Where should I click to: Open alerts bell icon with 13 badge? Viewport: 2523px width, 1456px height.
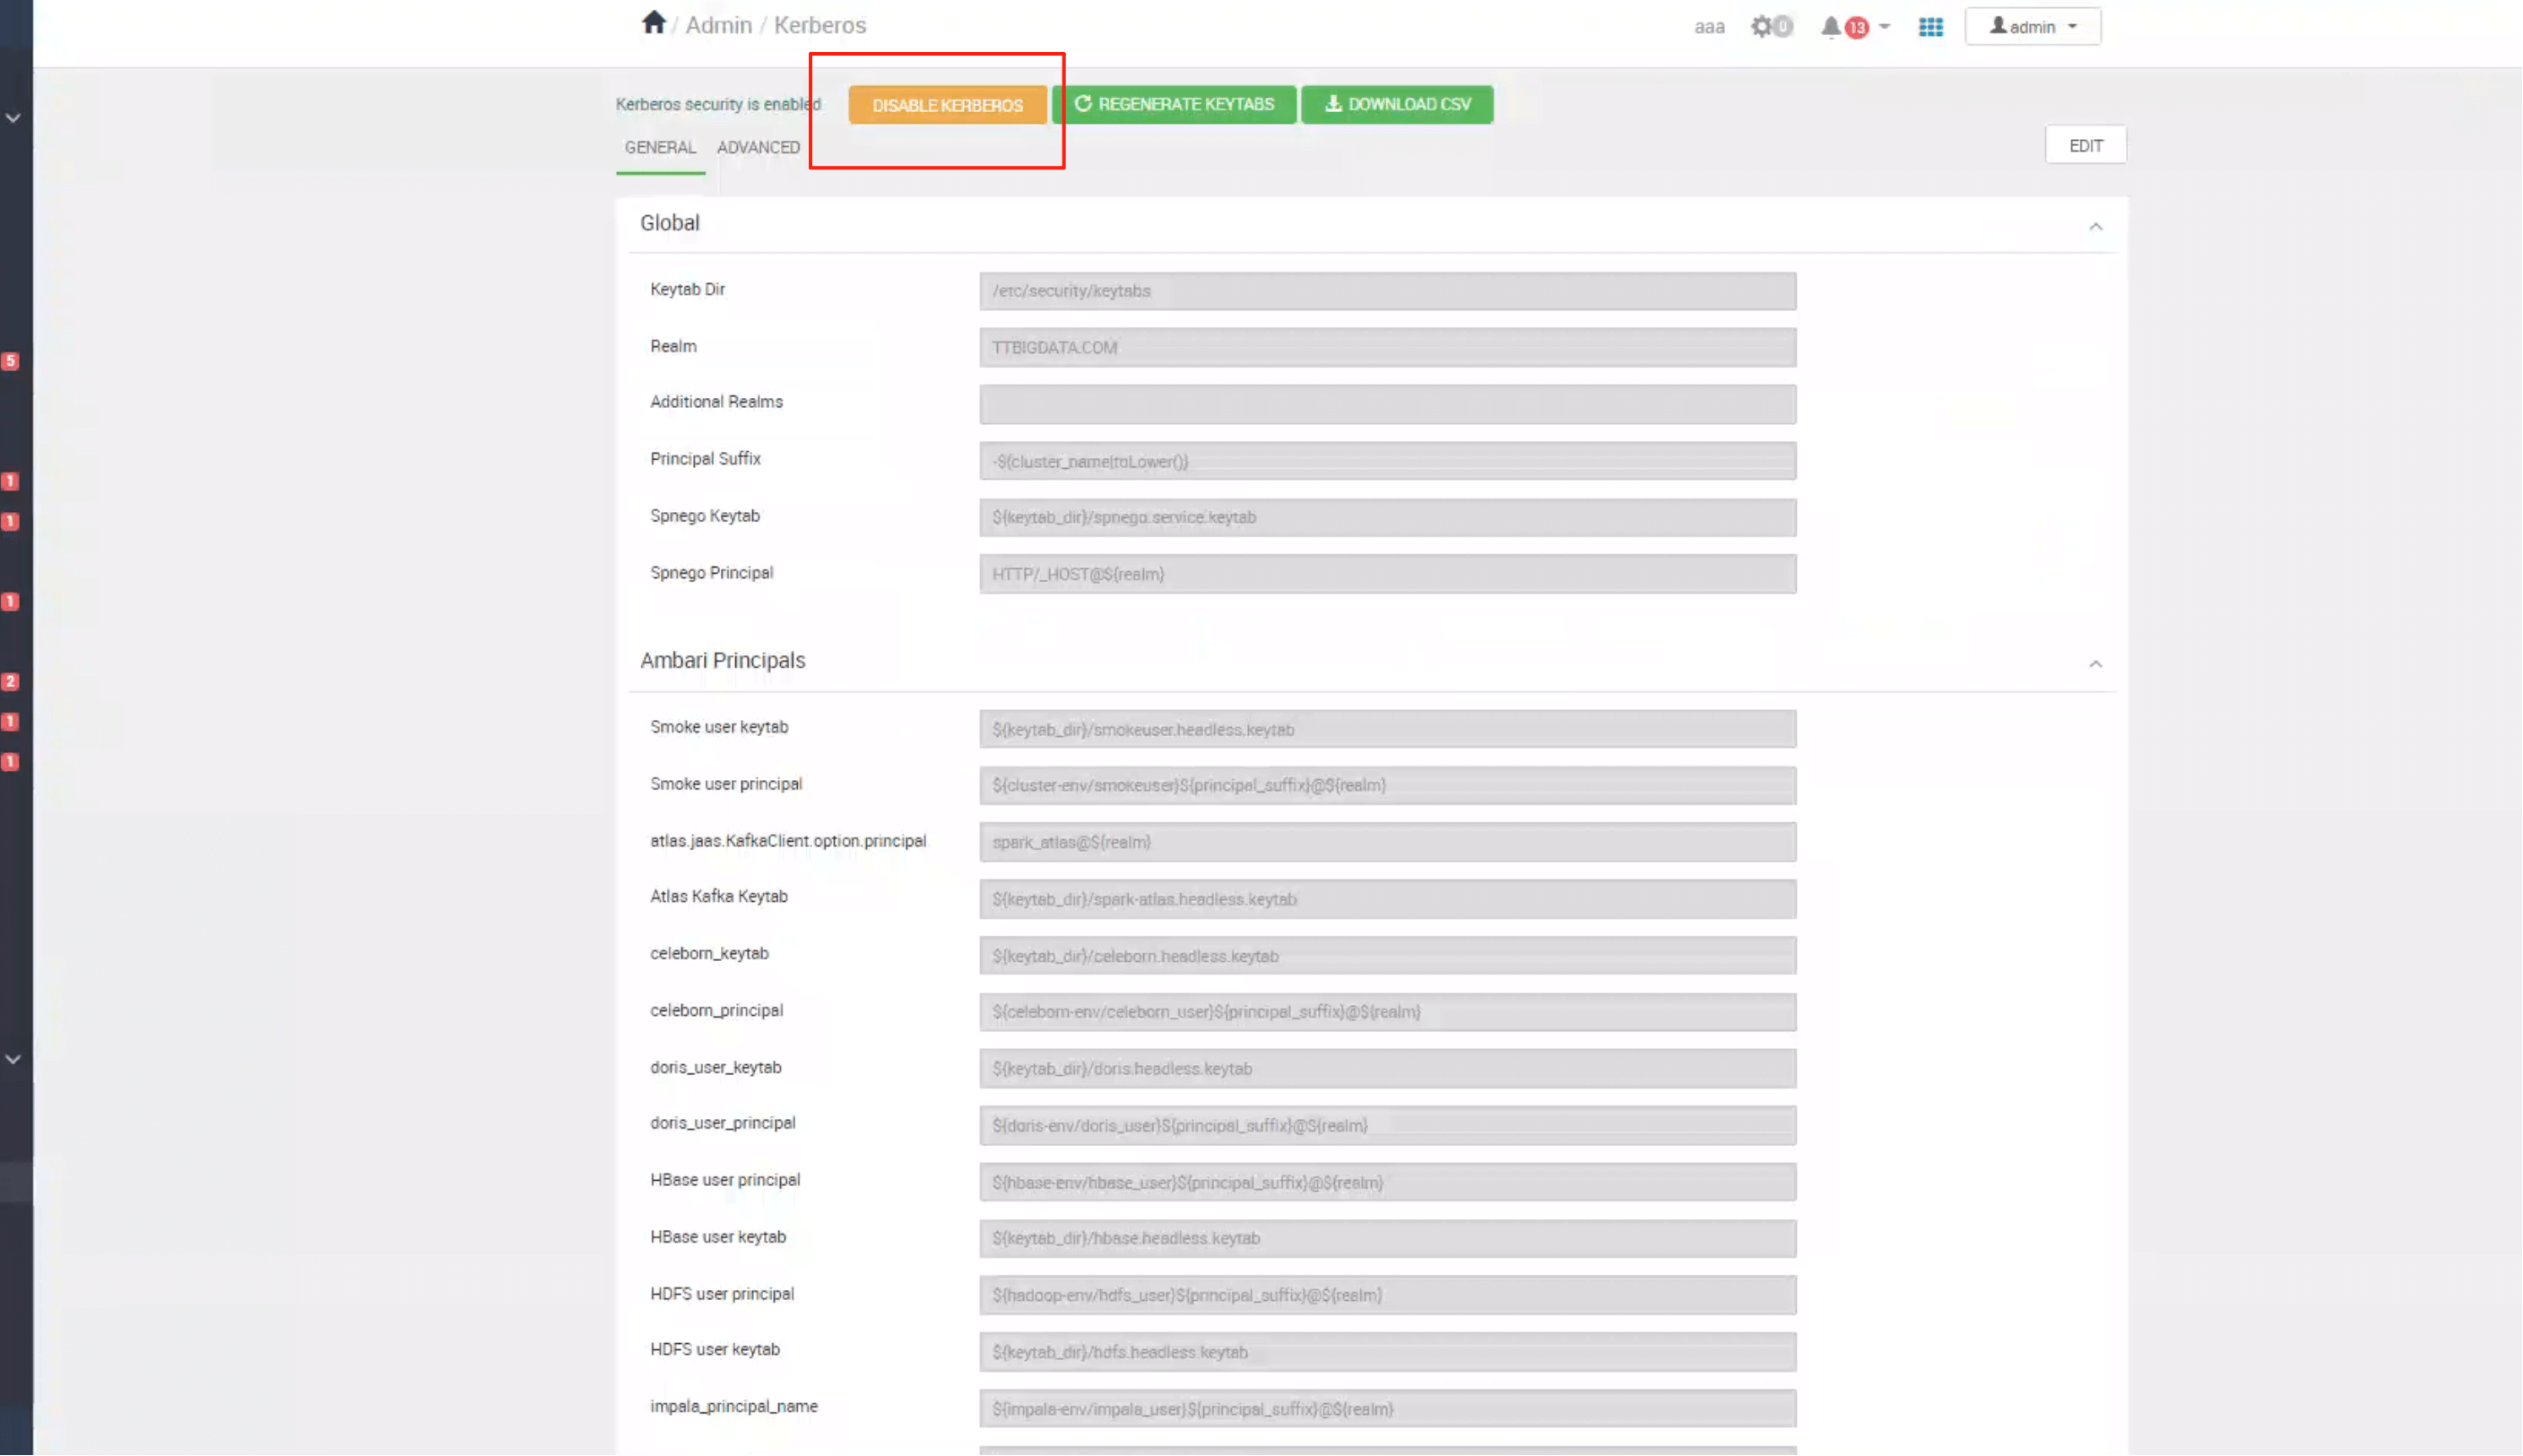pos(1831,27)
